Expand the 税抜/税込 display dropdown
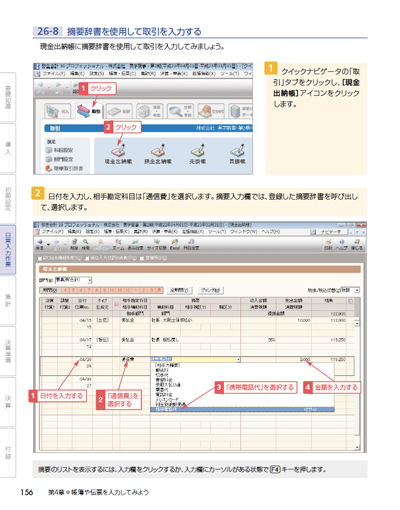400x510 pixels. point(357,290)
